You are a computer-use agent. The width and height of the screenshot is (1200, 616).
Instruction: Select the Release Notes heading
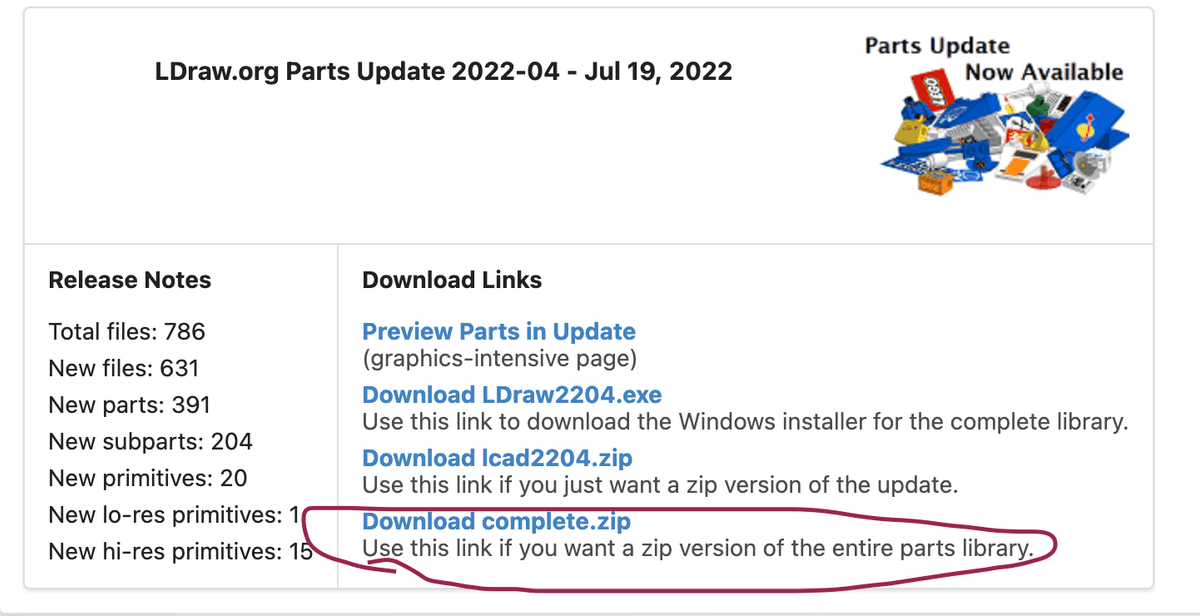[130, 280]
